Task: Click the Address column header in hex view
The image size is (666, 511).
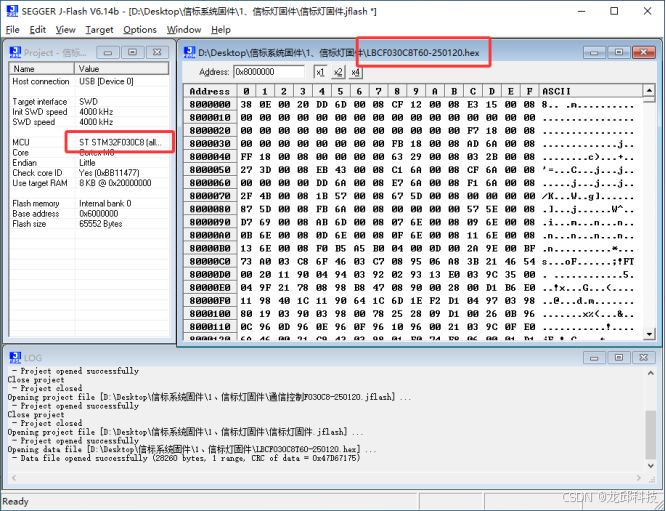Action: pos(210,91)
